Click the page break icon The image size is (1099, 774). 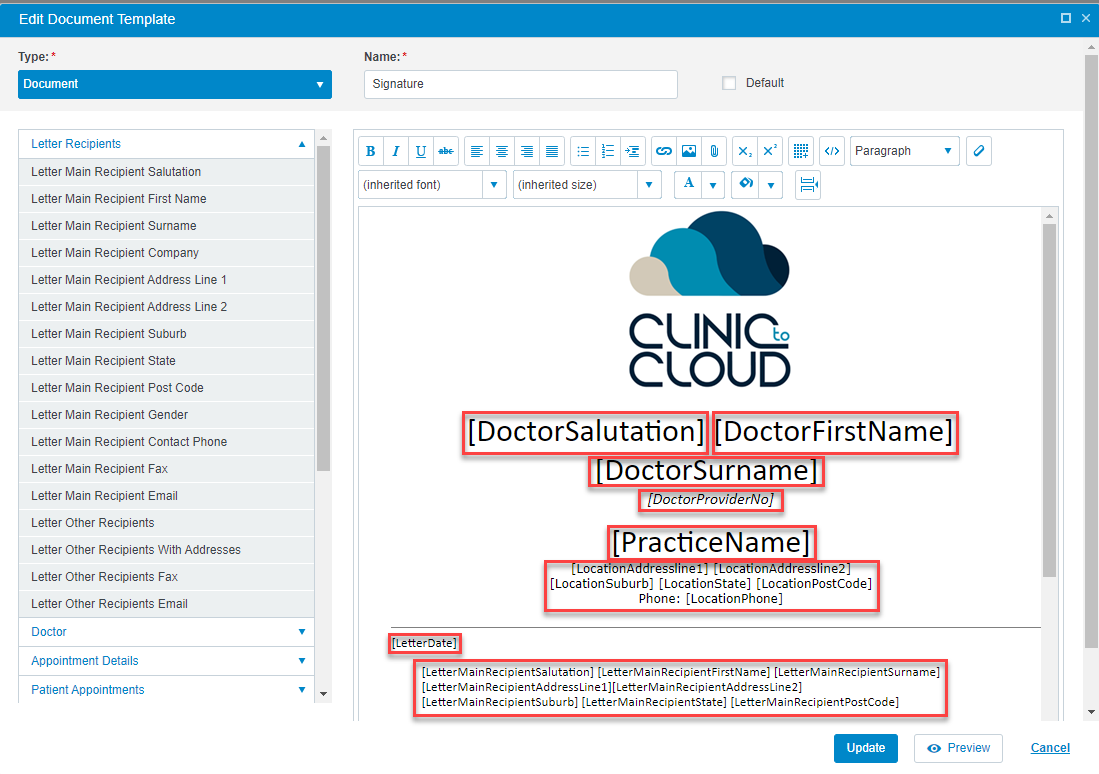[x=808, y=184]
